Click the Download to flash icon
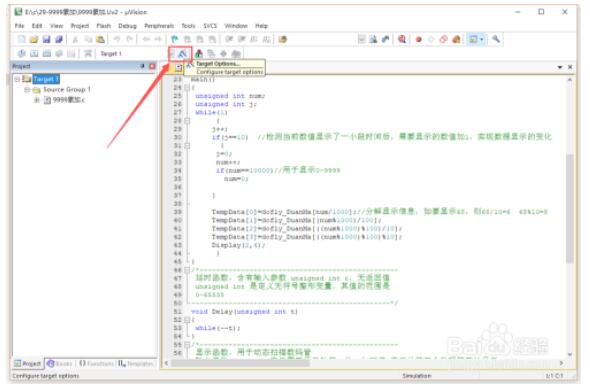590x392 pixels. [x=88, y=53]
